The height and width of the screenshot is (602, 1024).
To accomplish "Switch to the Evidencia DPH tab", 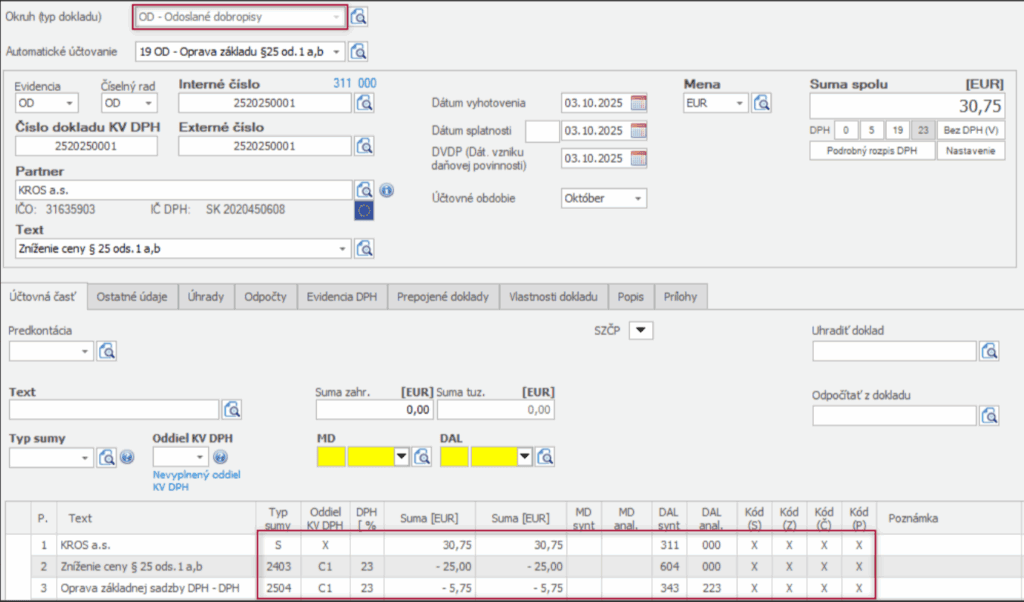I will click(343, 297).
